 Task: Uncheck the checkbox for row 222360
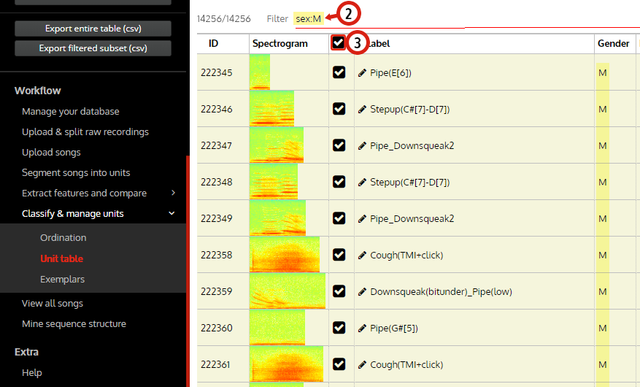[339, 327]
